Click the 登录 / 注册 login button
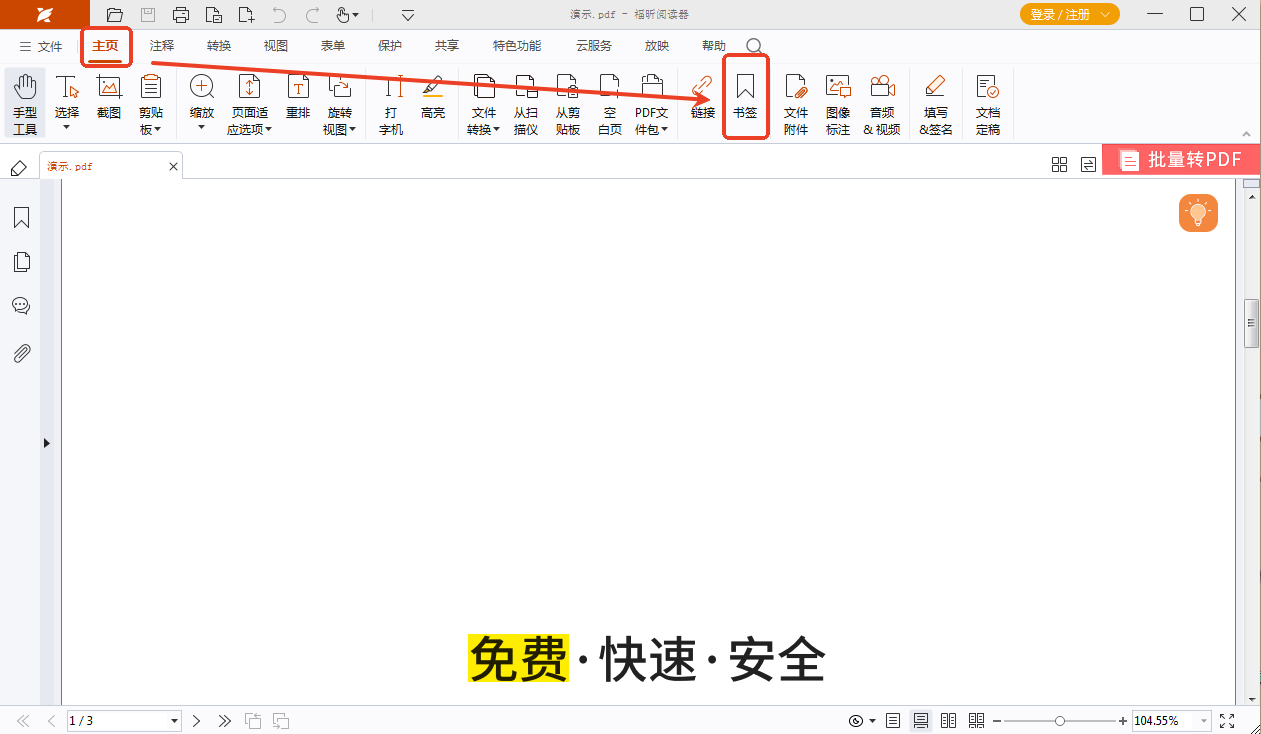 pos(1069,15)
